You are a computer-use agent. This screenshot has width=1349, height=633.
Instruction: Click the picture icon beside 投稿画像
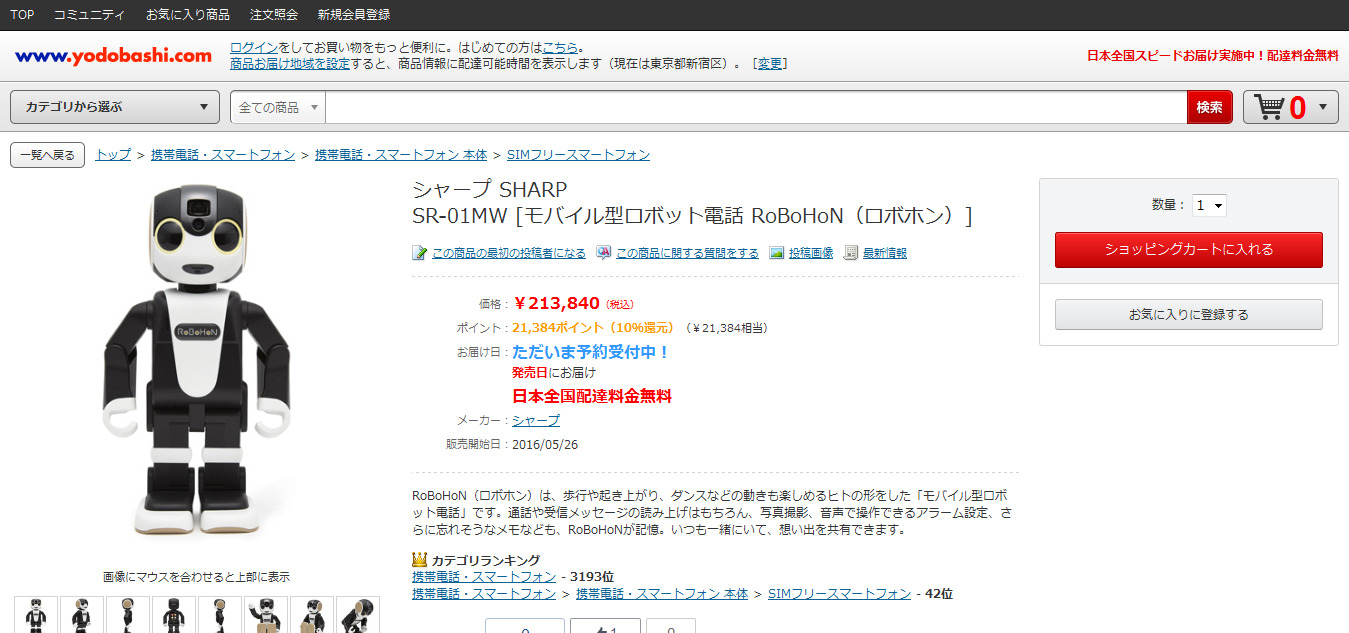pyautogui.click(x=776, y=253)
